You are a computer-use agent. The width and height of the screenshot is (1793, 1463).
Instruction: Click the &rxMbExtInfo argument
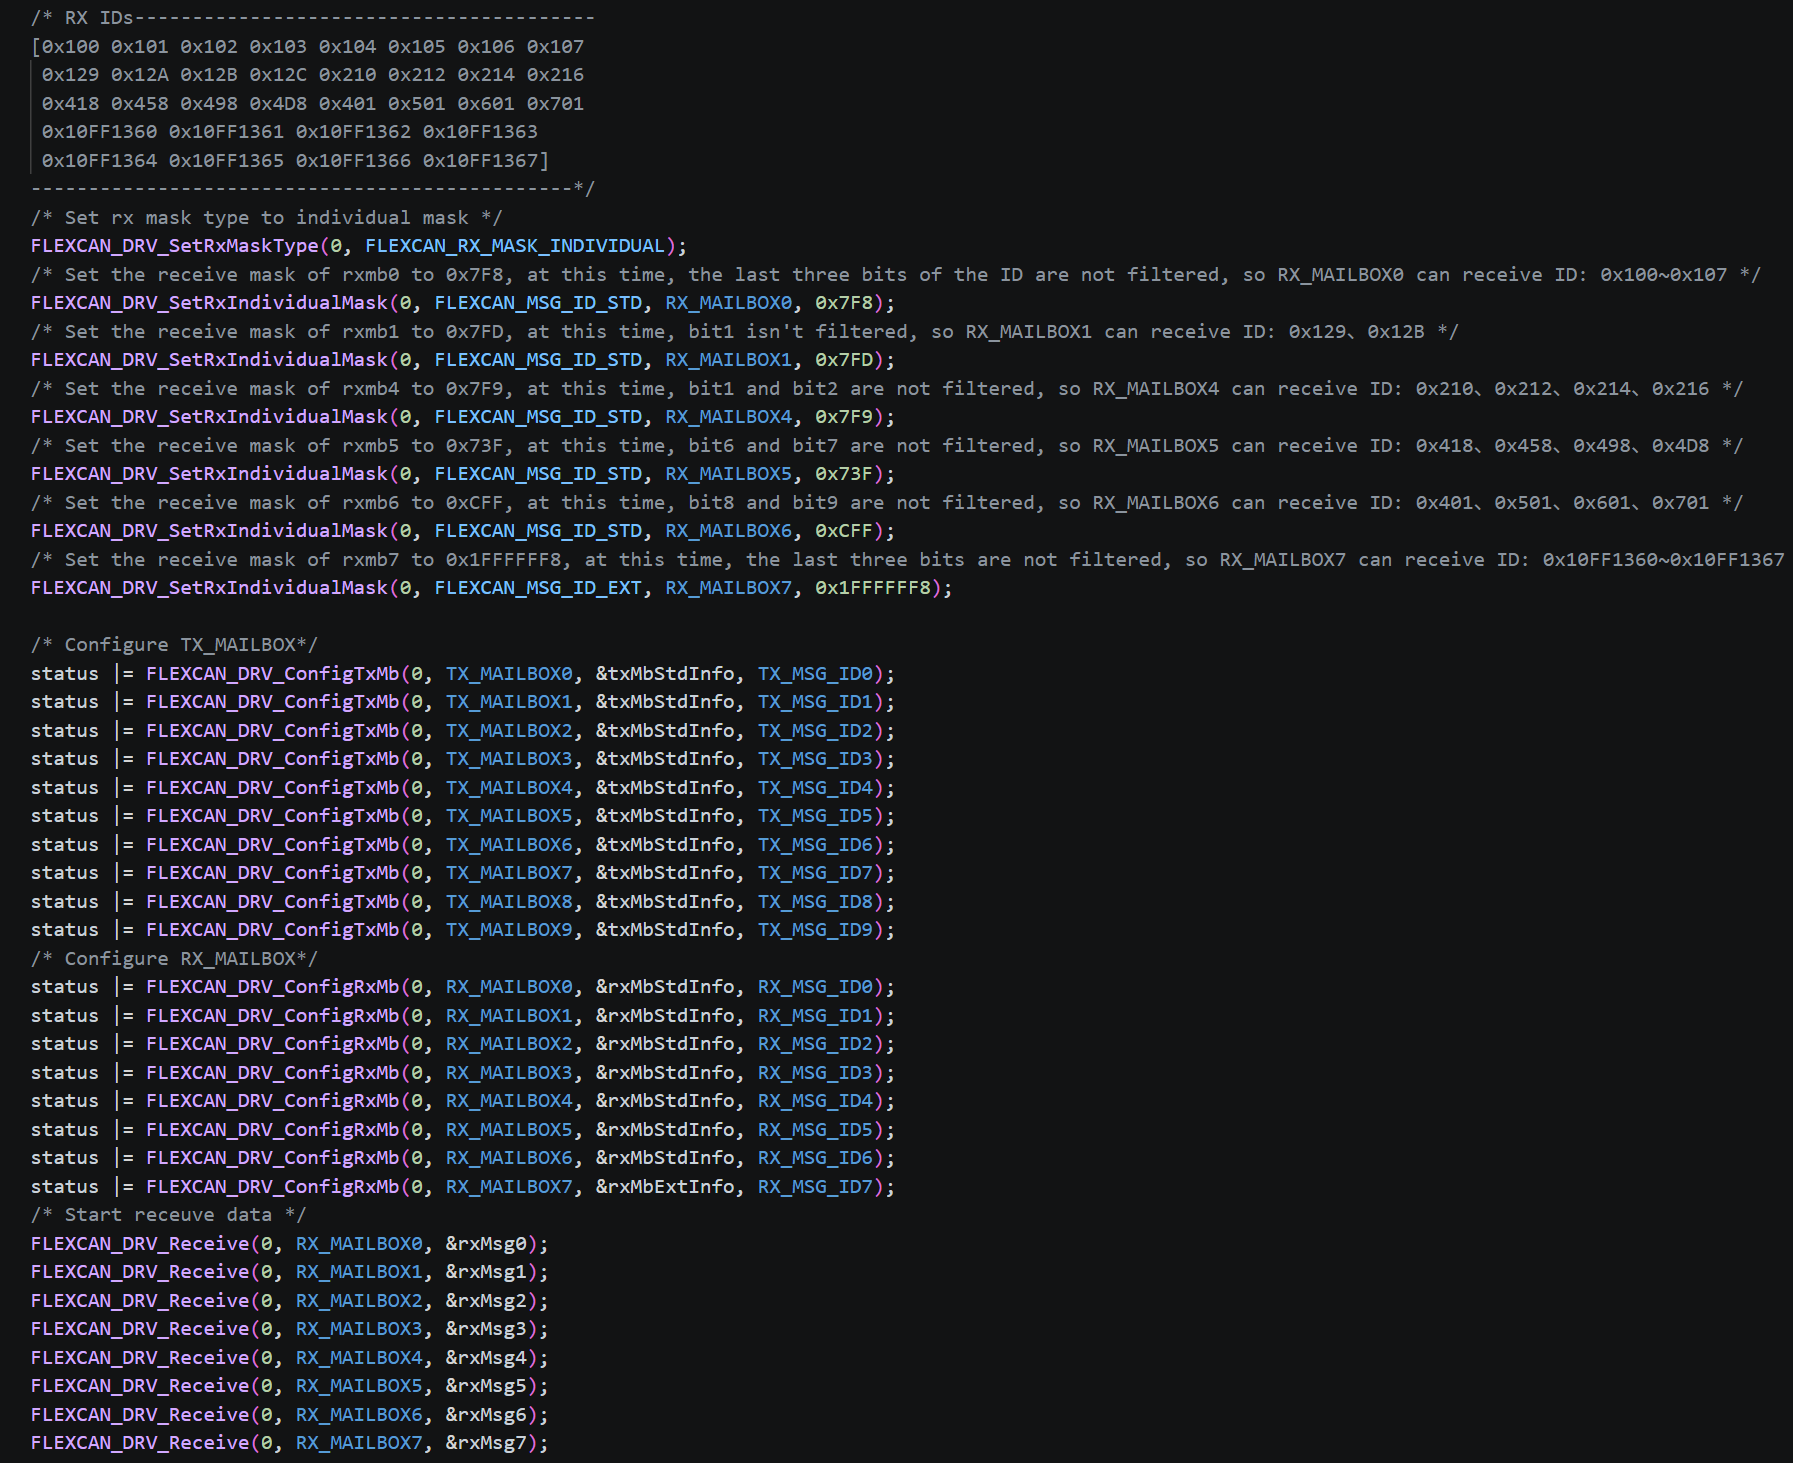click(x=665, y=1187)
